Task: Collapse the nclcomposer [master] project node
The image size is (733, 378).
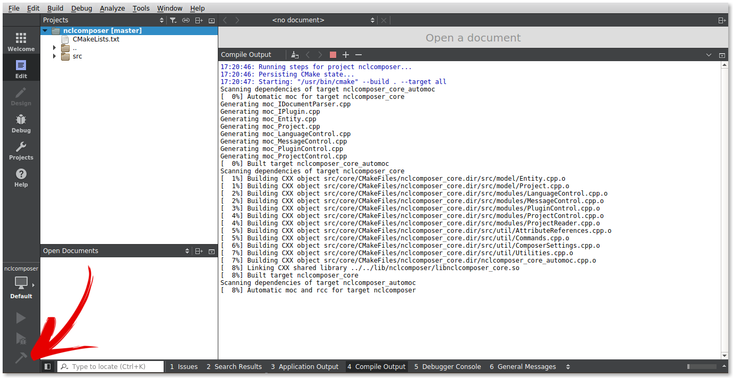Action: pos(45,30)
